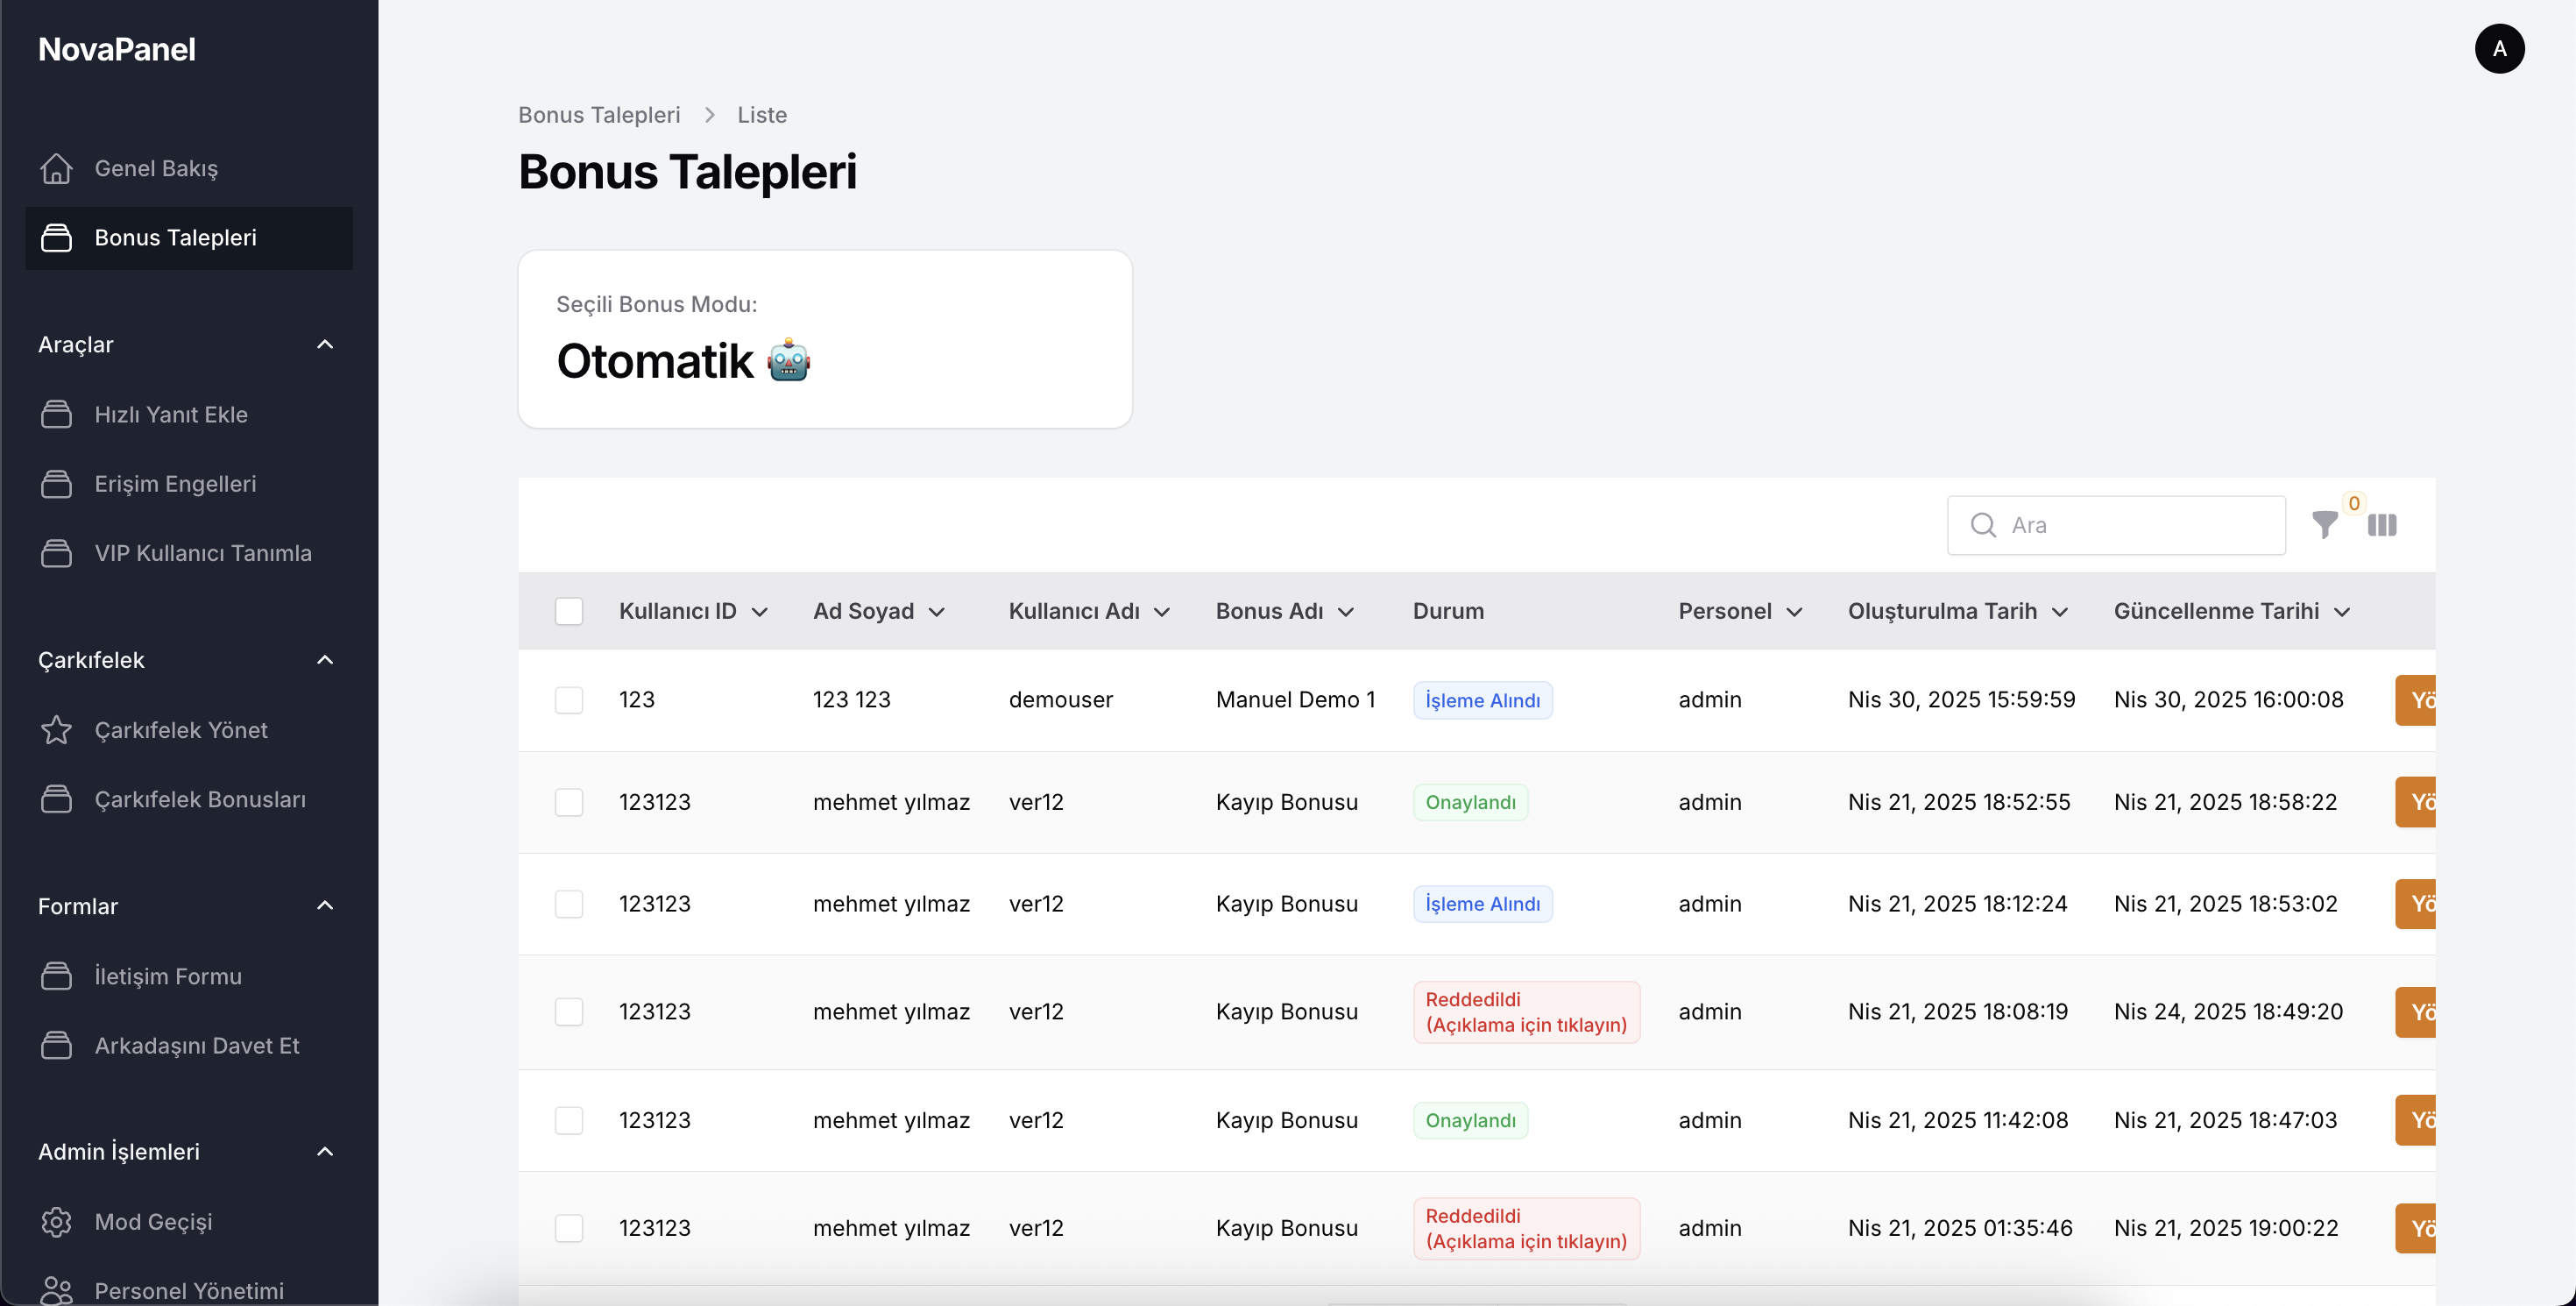Focus the Ara search field
Viewport: 2576px width, 1306px height.
[x=2116, y=525]
